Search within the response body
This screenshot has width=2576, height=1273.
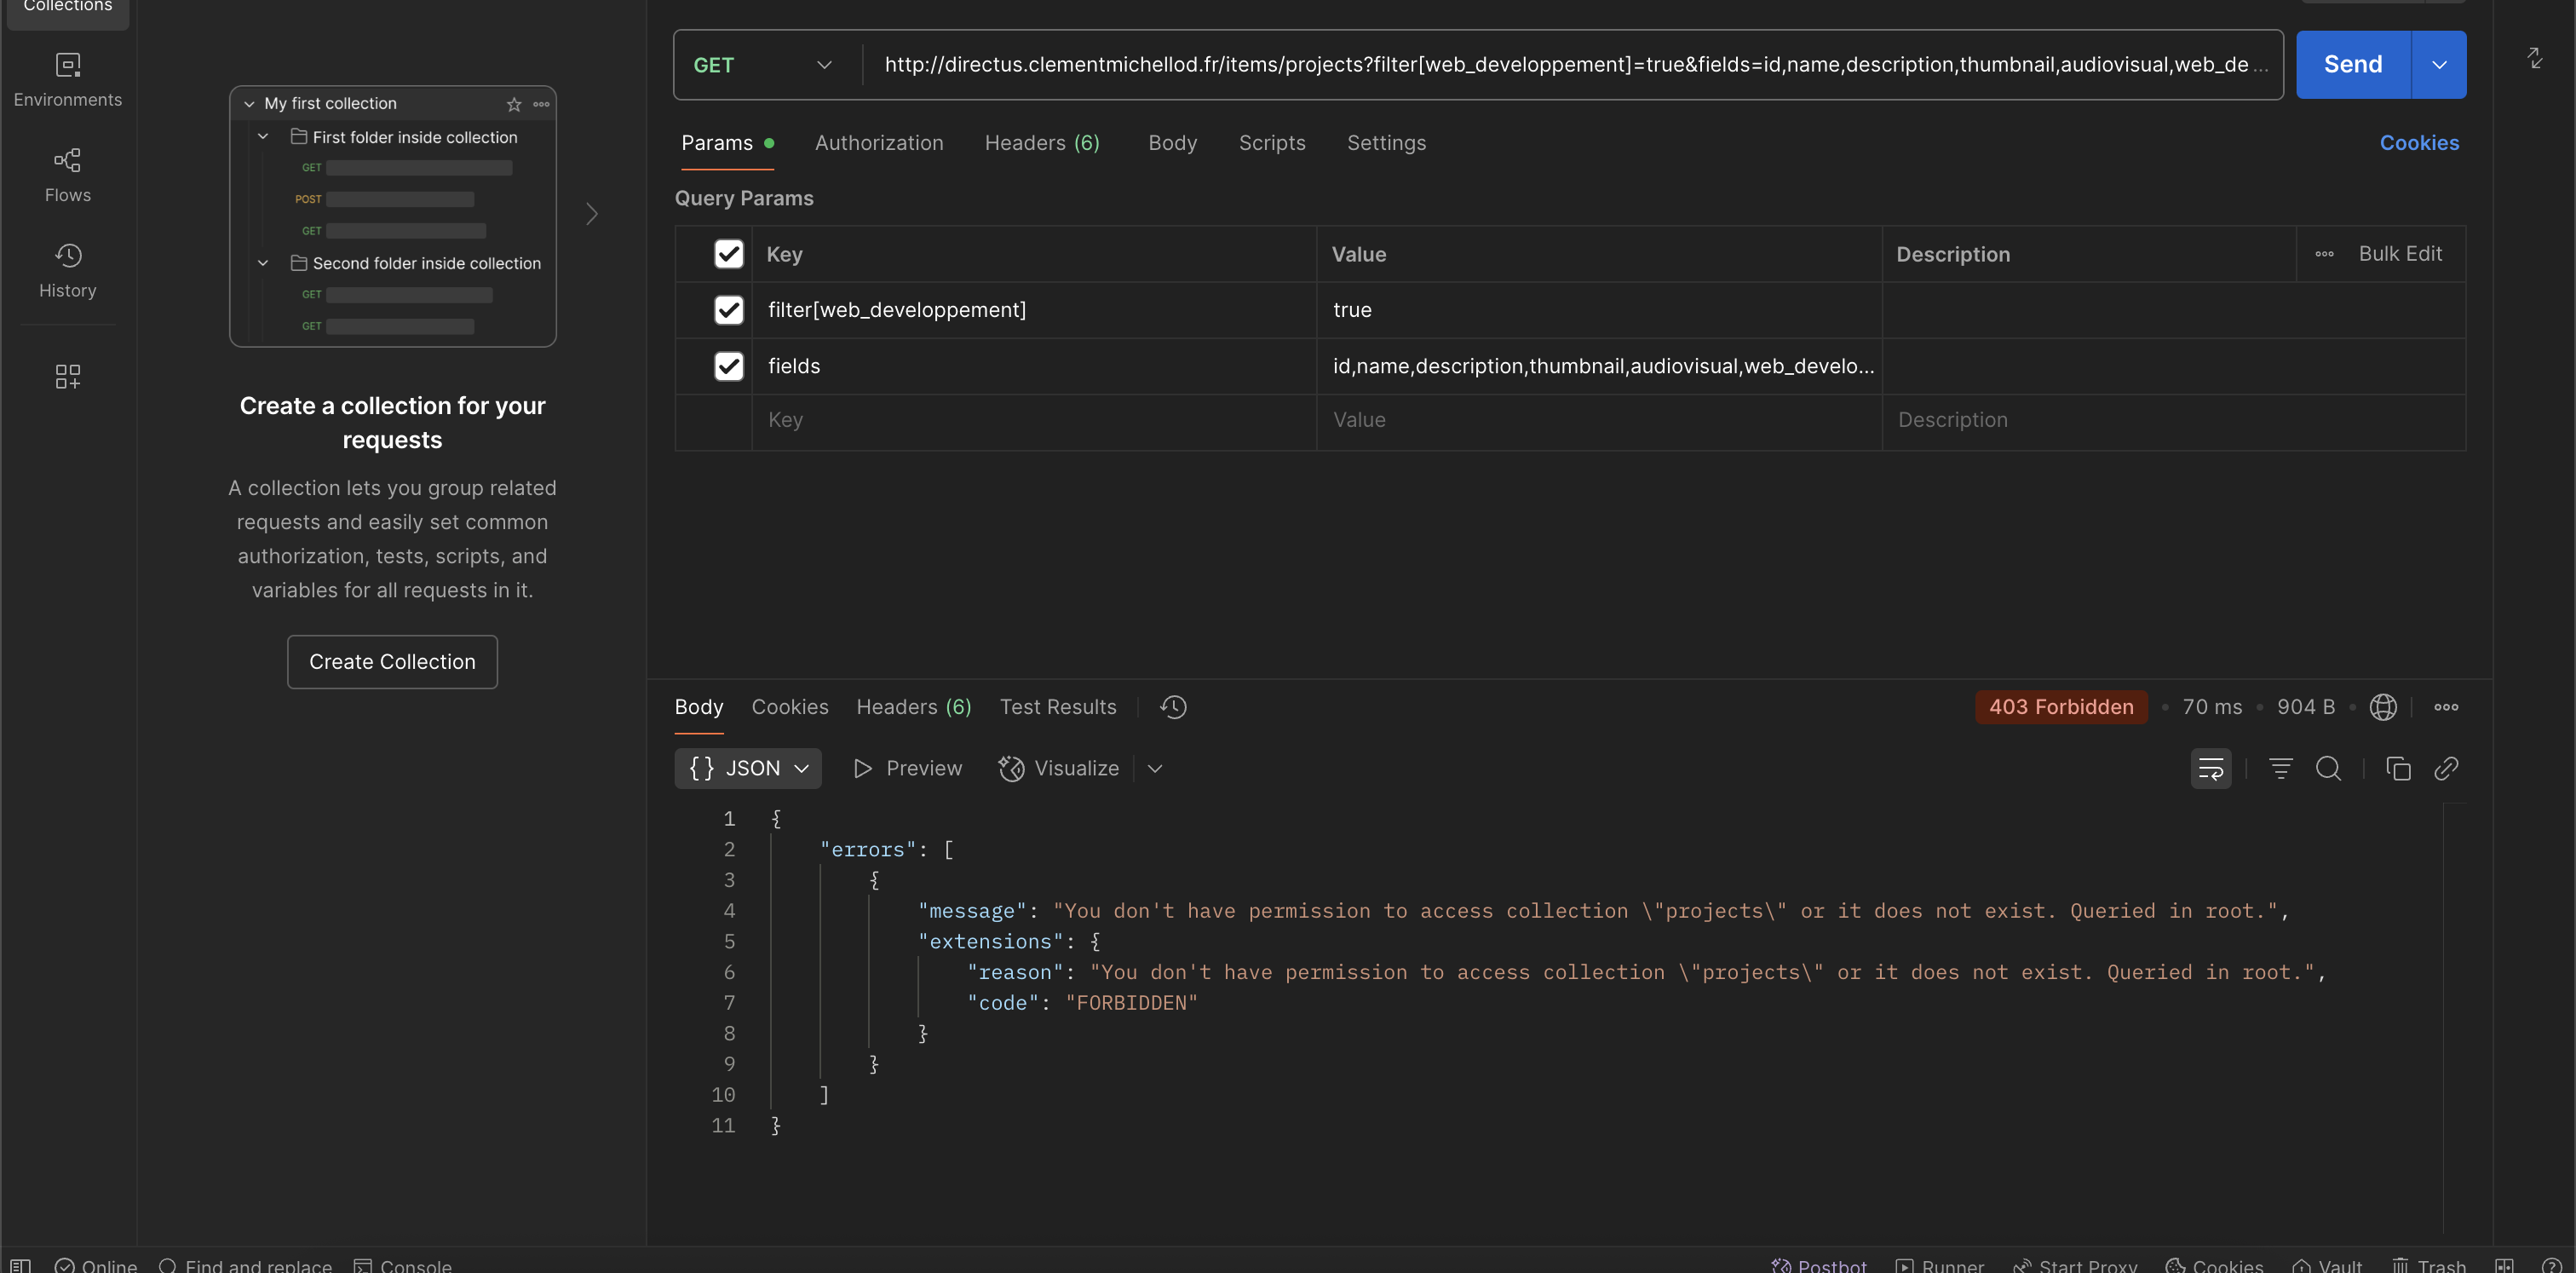pyautogui.click(x=2328, y=768)
